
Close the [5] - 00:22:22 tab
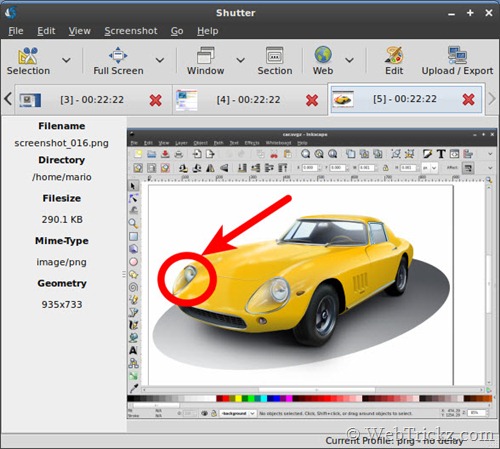pyautogui.click(x=468, y=99)
